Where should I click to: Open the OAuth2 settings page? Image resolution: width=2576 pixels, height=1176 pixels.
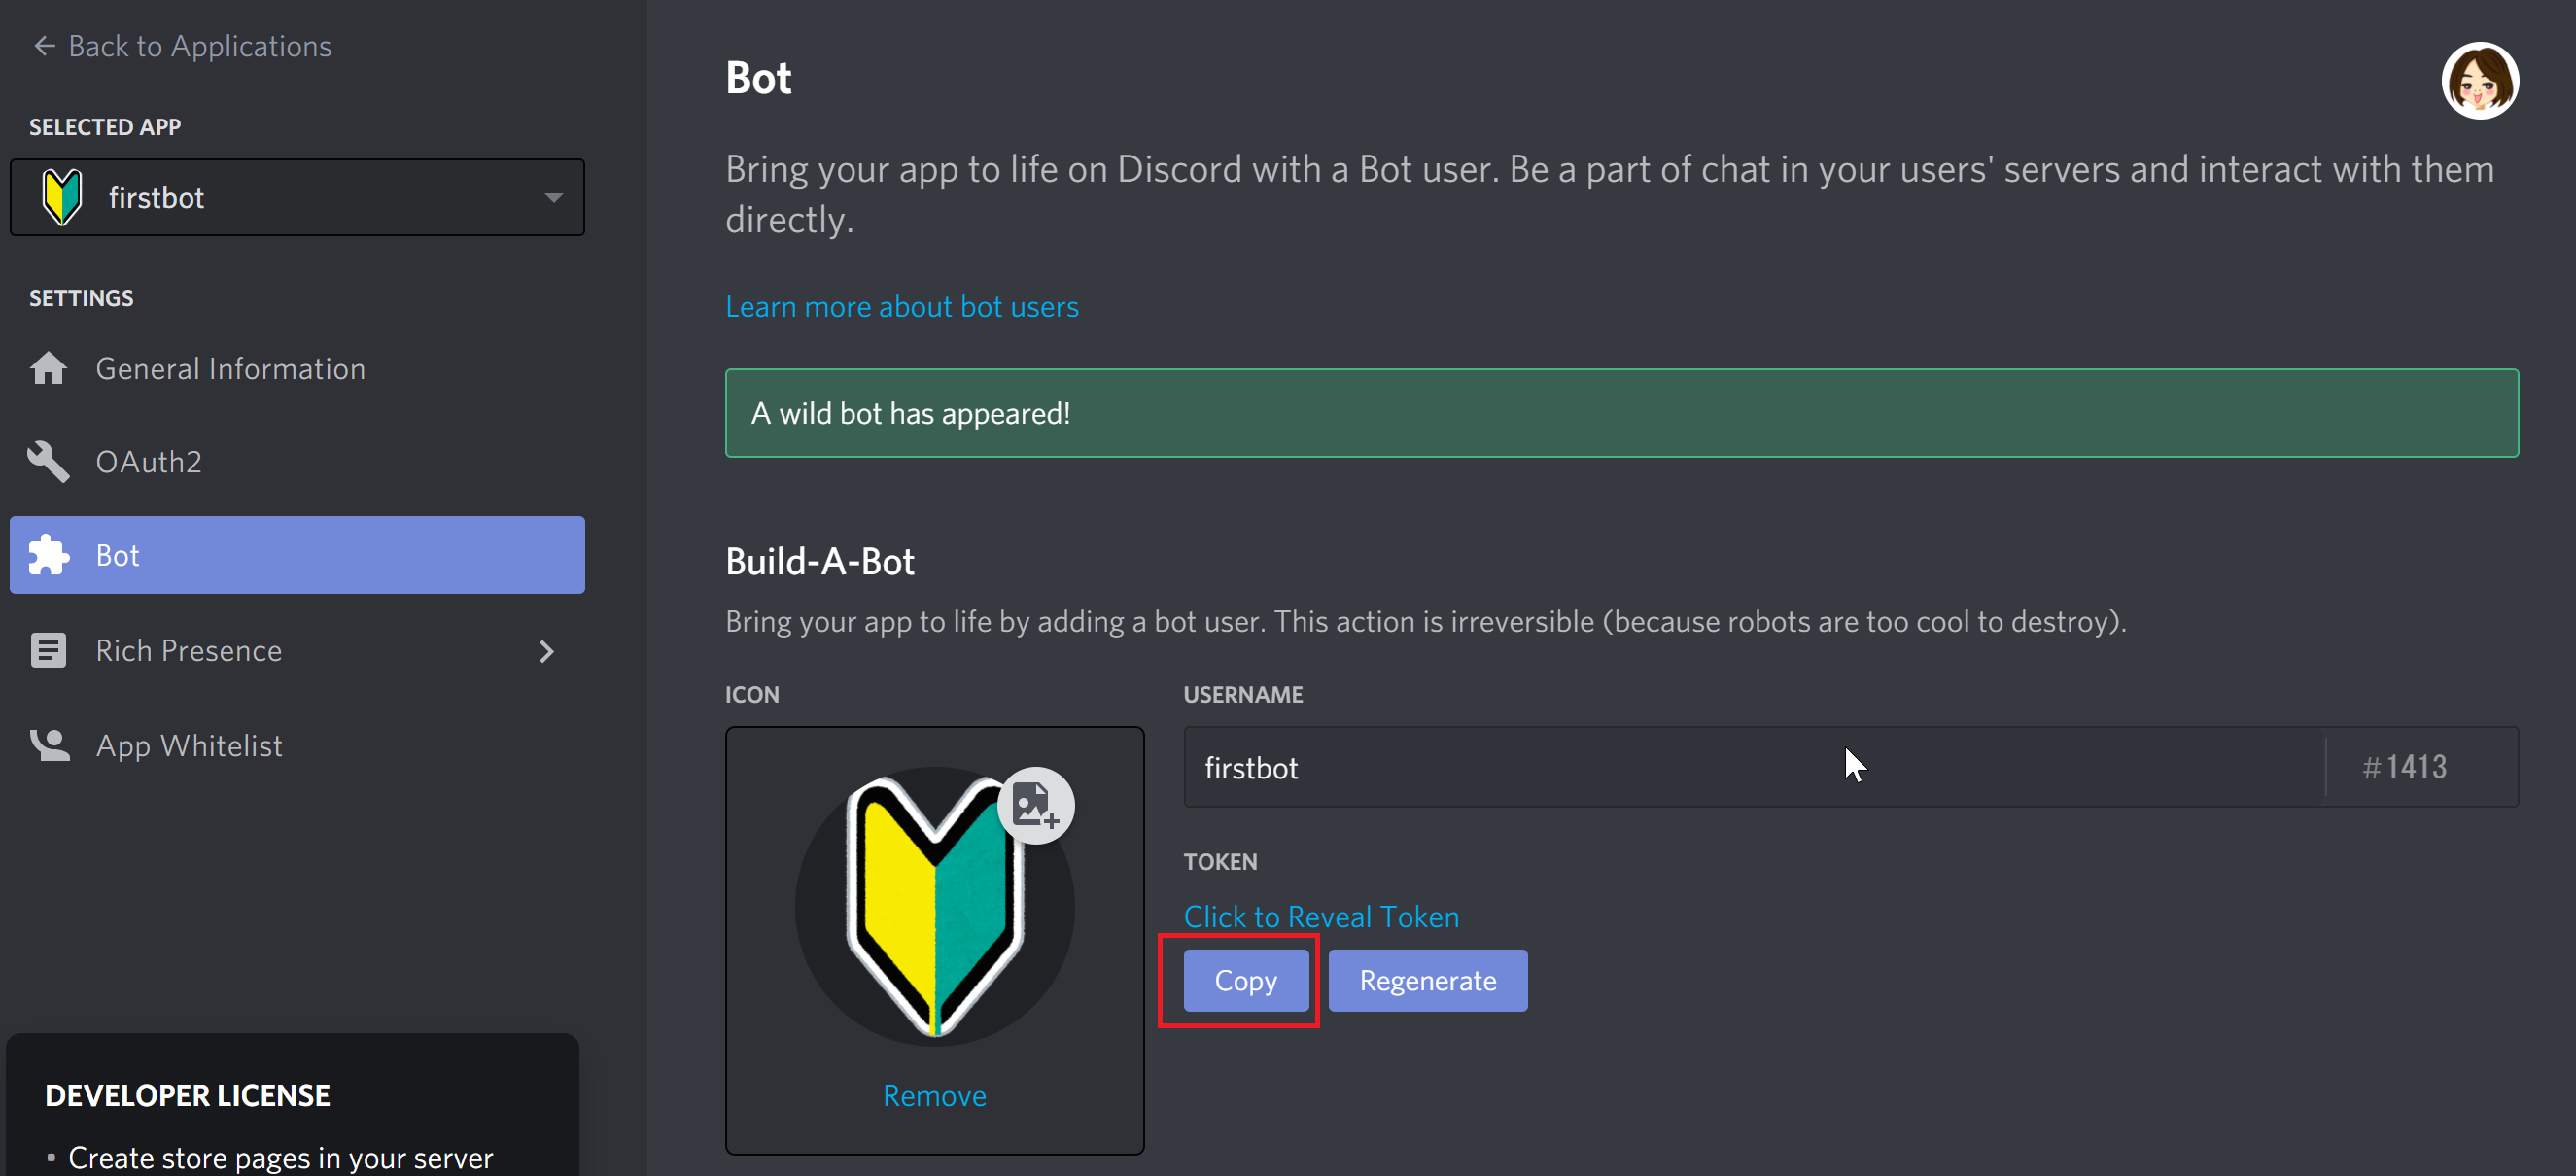coord(149,461)
